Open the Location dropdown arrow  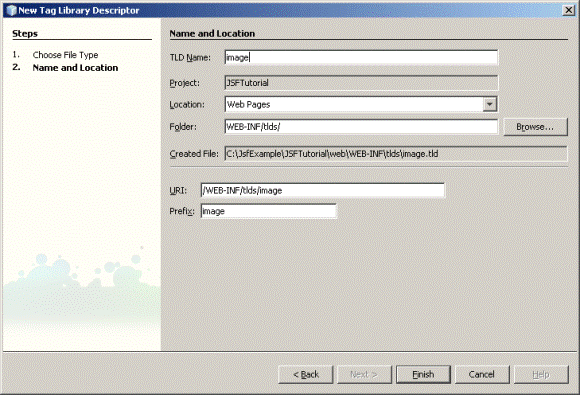pos(489,104)
